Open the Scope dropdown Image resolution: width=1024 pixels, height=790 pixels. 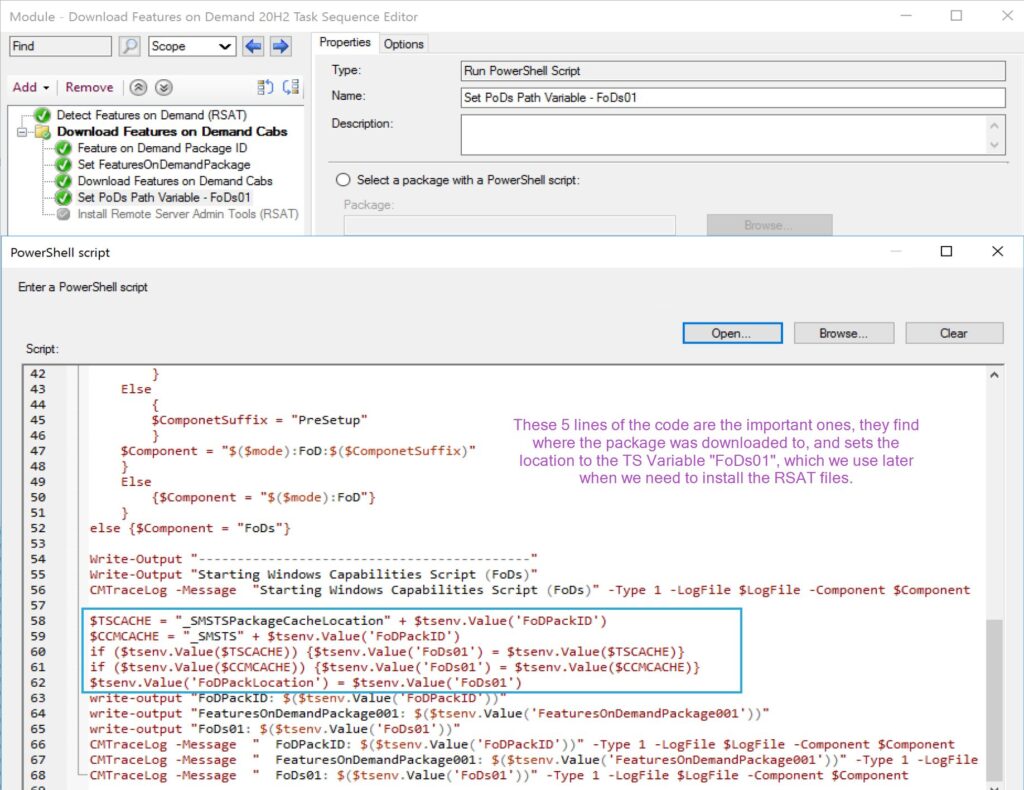click(x=192, y=46)
